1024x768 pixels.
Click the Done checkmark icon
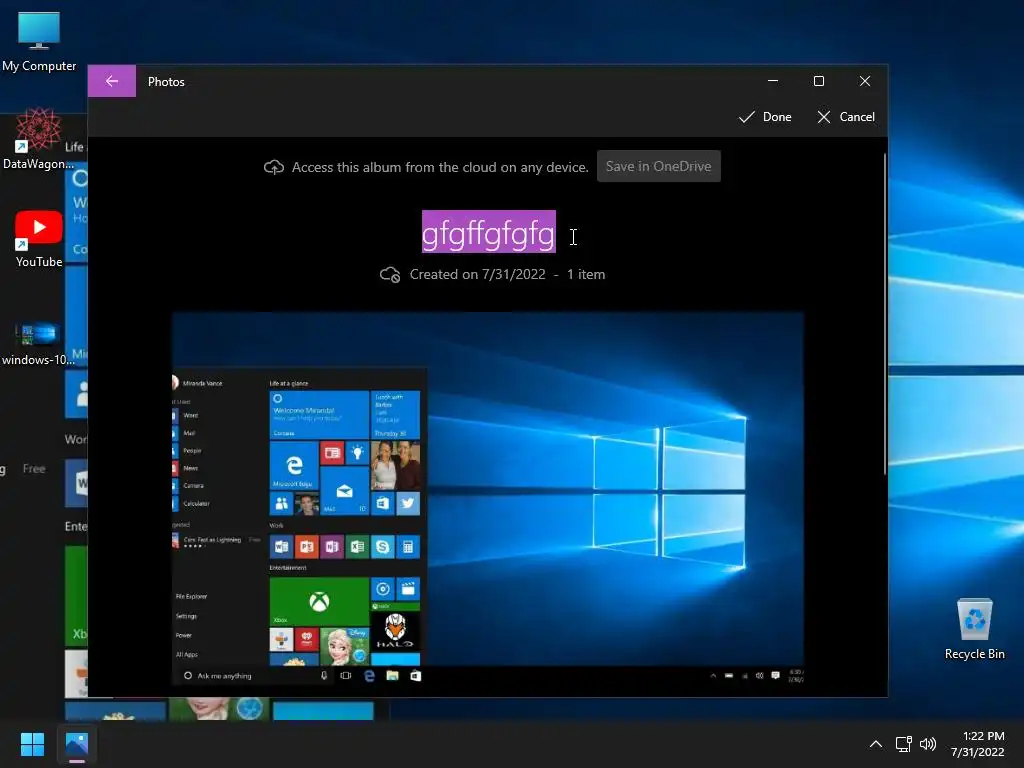[x=746, y=117]
